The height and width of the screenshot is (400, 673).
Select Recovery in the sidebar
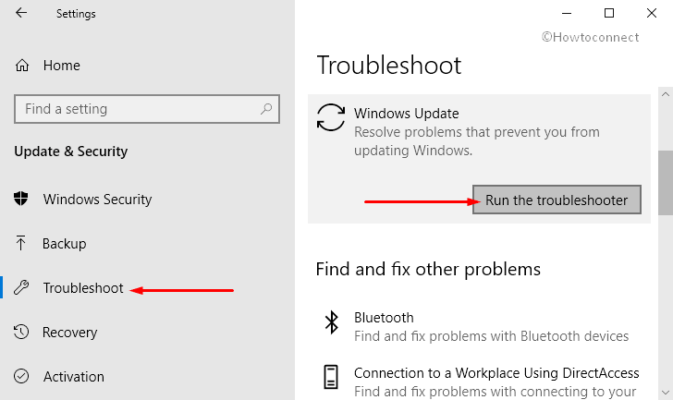(x=70, y=332)
